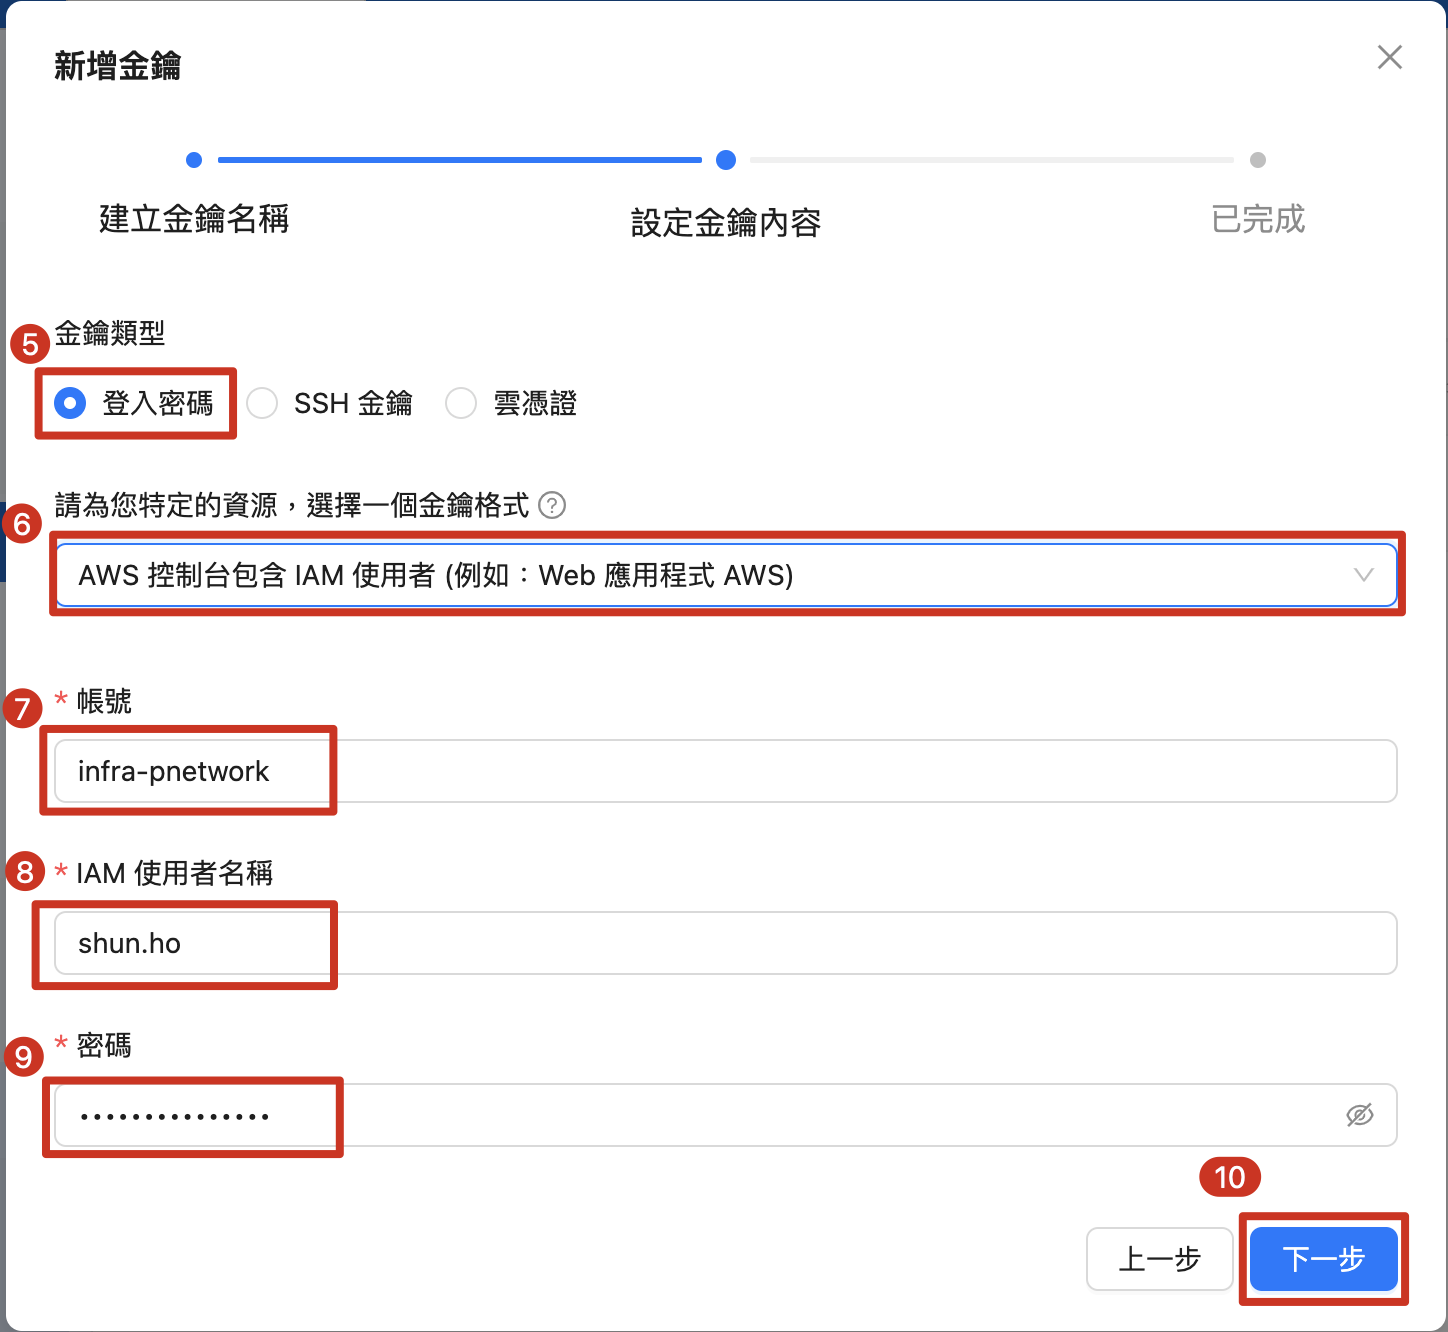Screen dimensions: 1448x1332
Task: Click the 建立金鑰名稱 step label
Action: [x=194, y=219]
